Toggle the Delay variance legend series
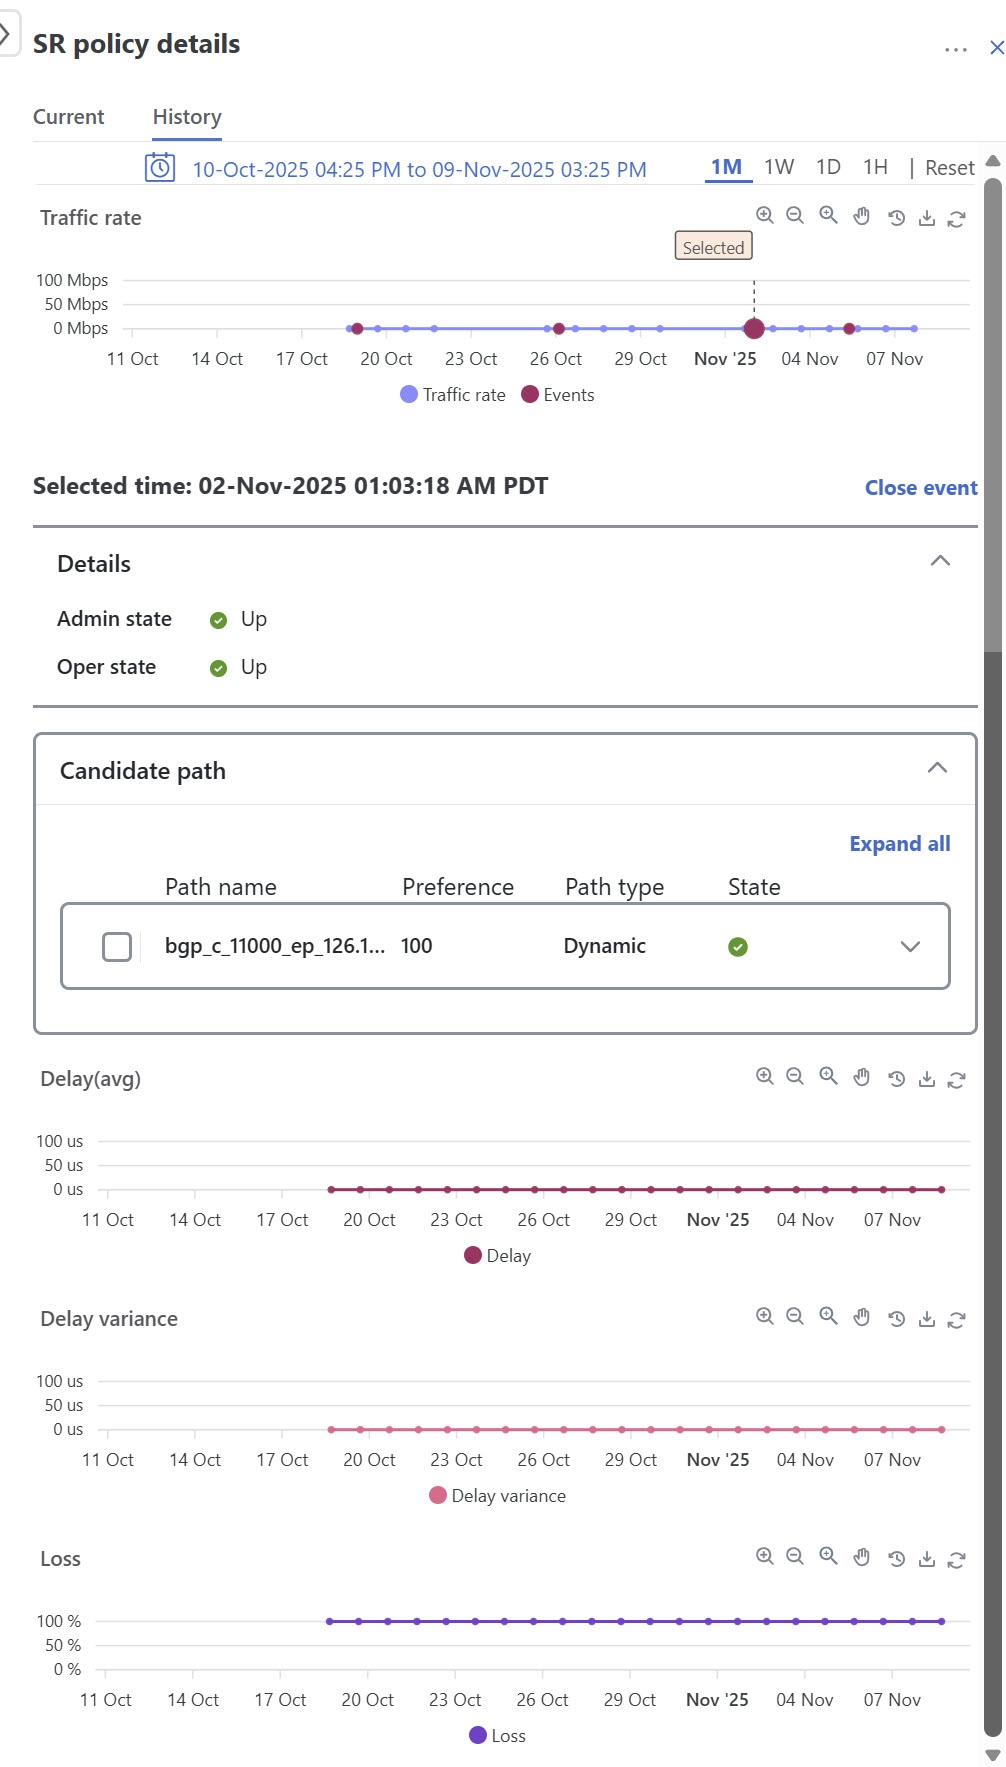This screenshot has height=1767, width=1006. click(497, 1496)
